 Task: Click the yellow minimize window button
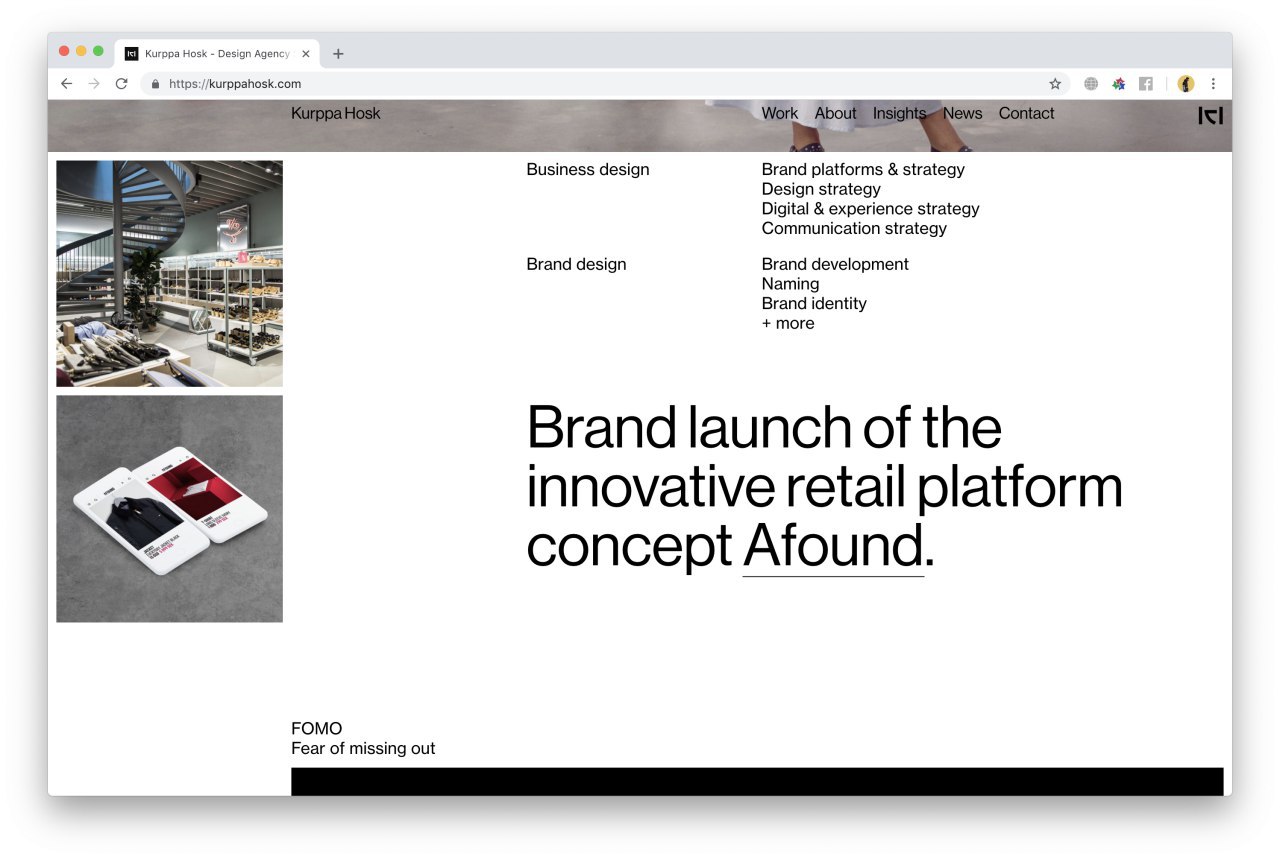pos(81,51)
